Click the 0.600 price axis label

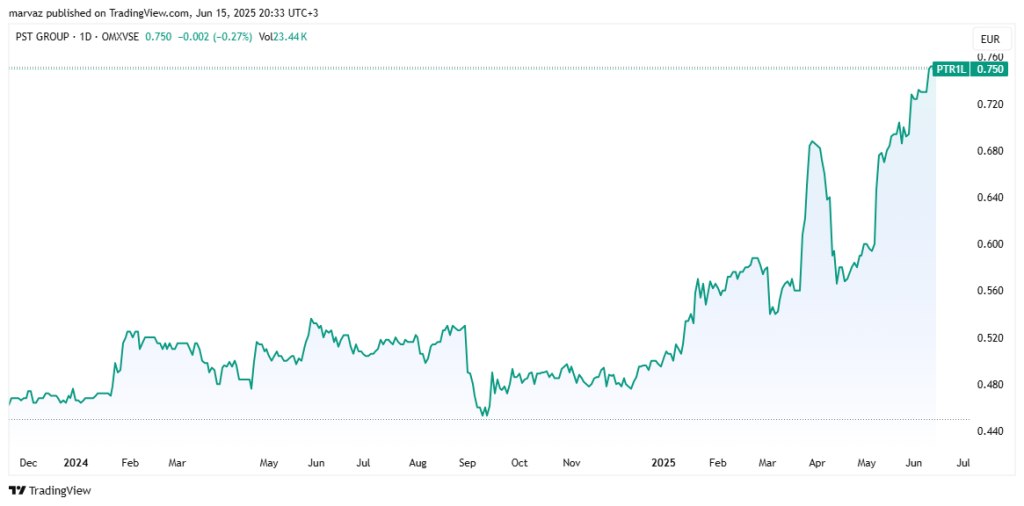989,244
